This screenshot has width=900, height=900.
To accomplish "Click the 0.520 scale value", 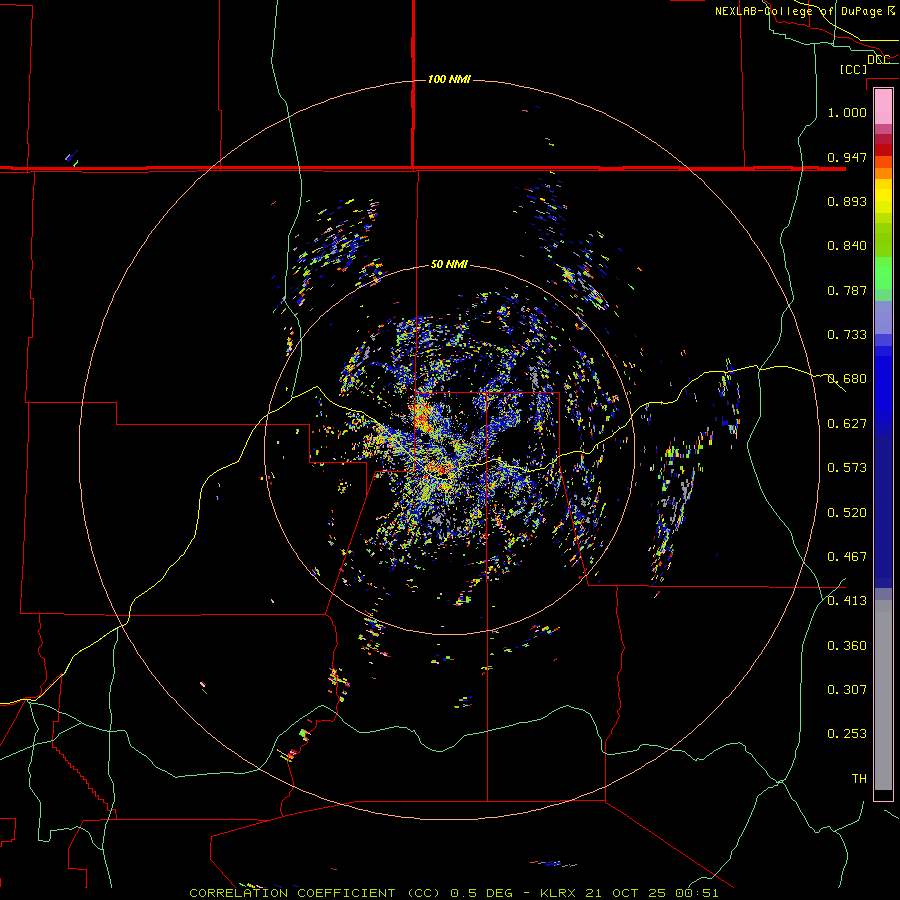I will [x=847, y=513].
